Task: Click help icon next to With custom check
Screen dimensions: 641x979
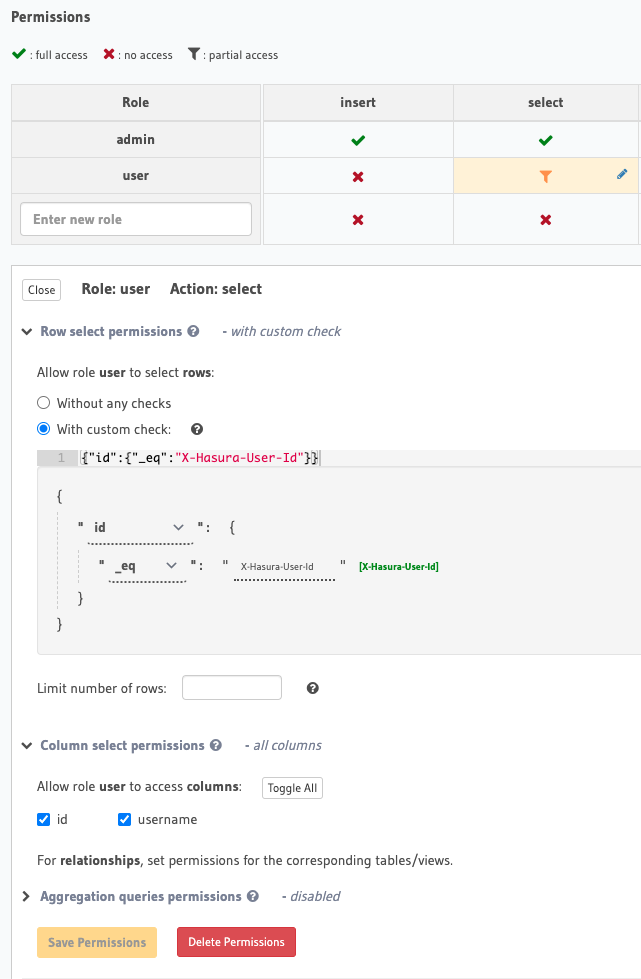Action: click(x=197, y=429)
